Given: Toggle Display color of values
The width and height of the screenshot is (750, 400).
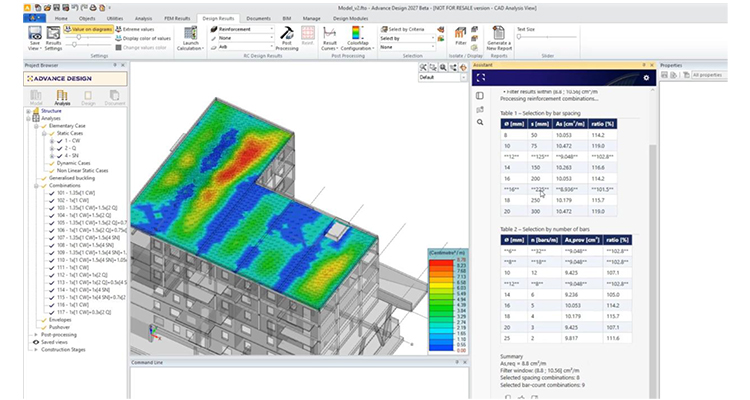Looking at the screenshot, I should 143,38.
